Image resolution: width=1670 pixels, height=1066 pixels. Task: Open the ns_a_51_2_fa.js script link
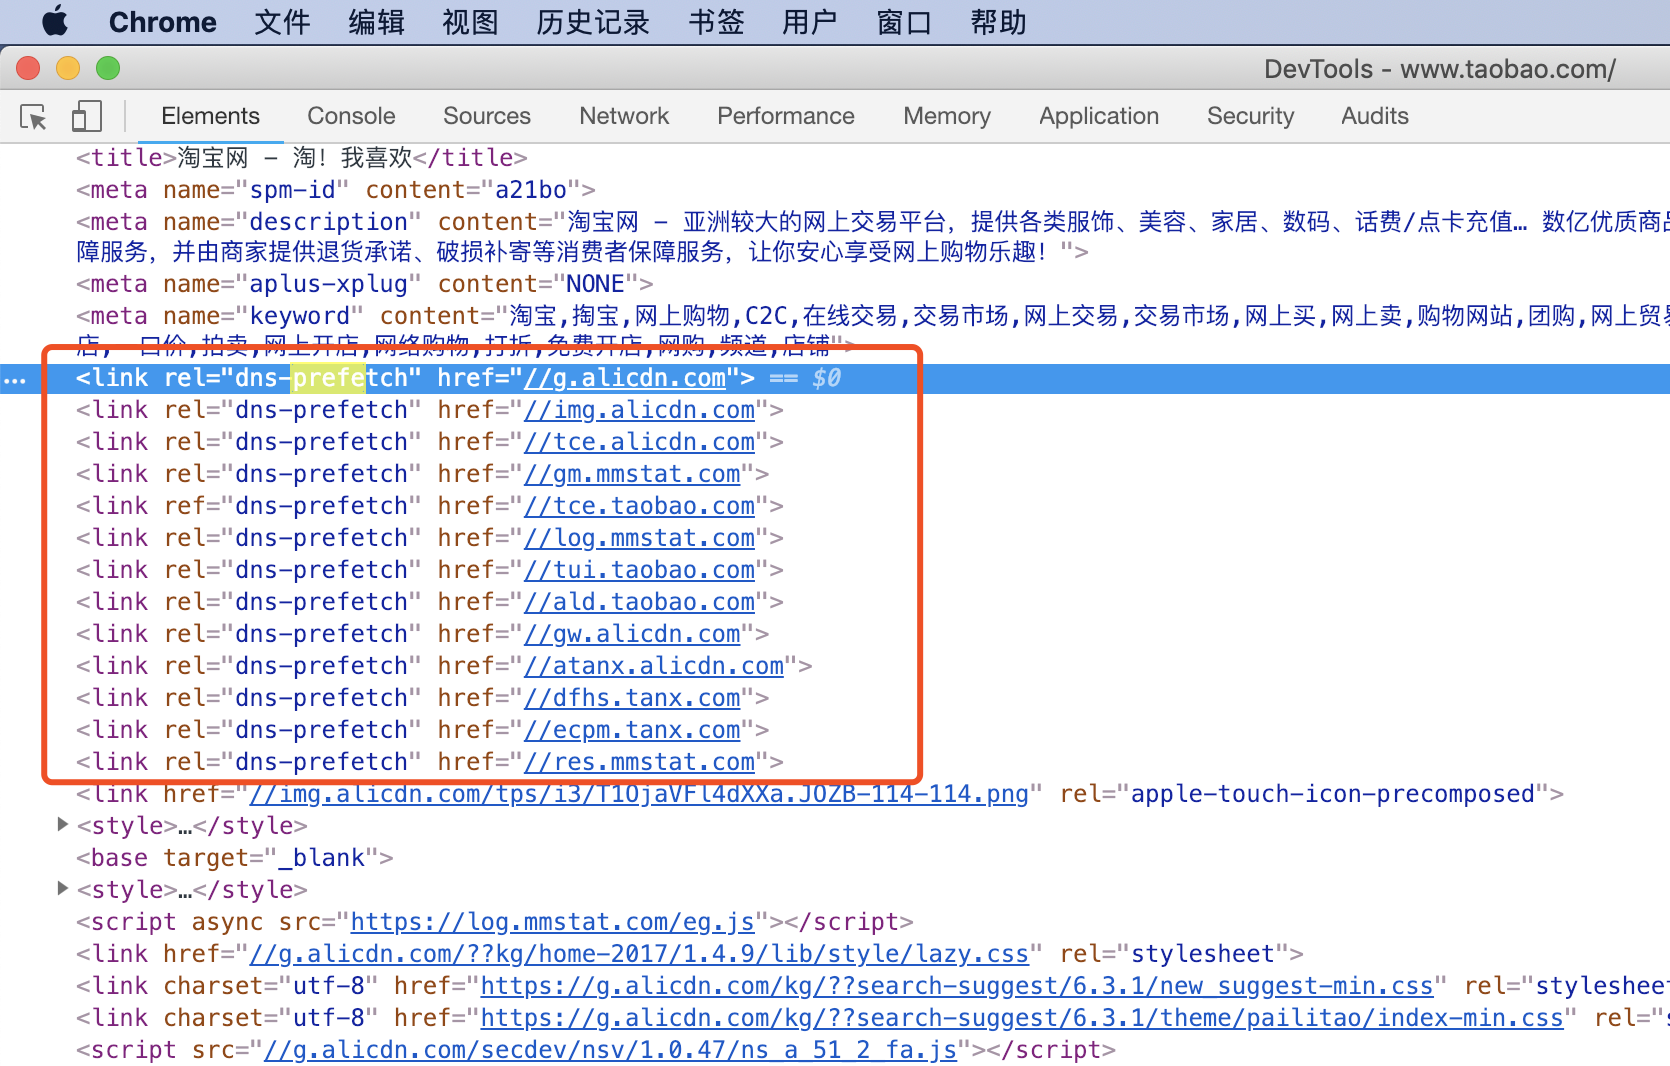(x=610, y=1050)
